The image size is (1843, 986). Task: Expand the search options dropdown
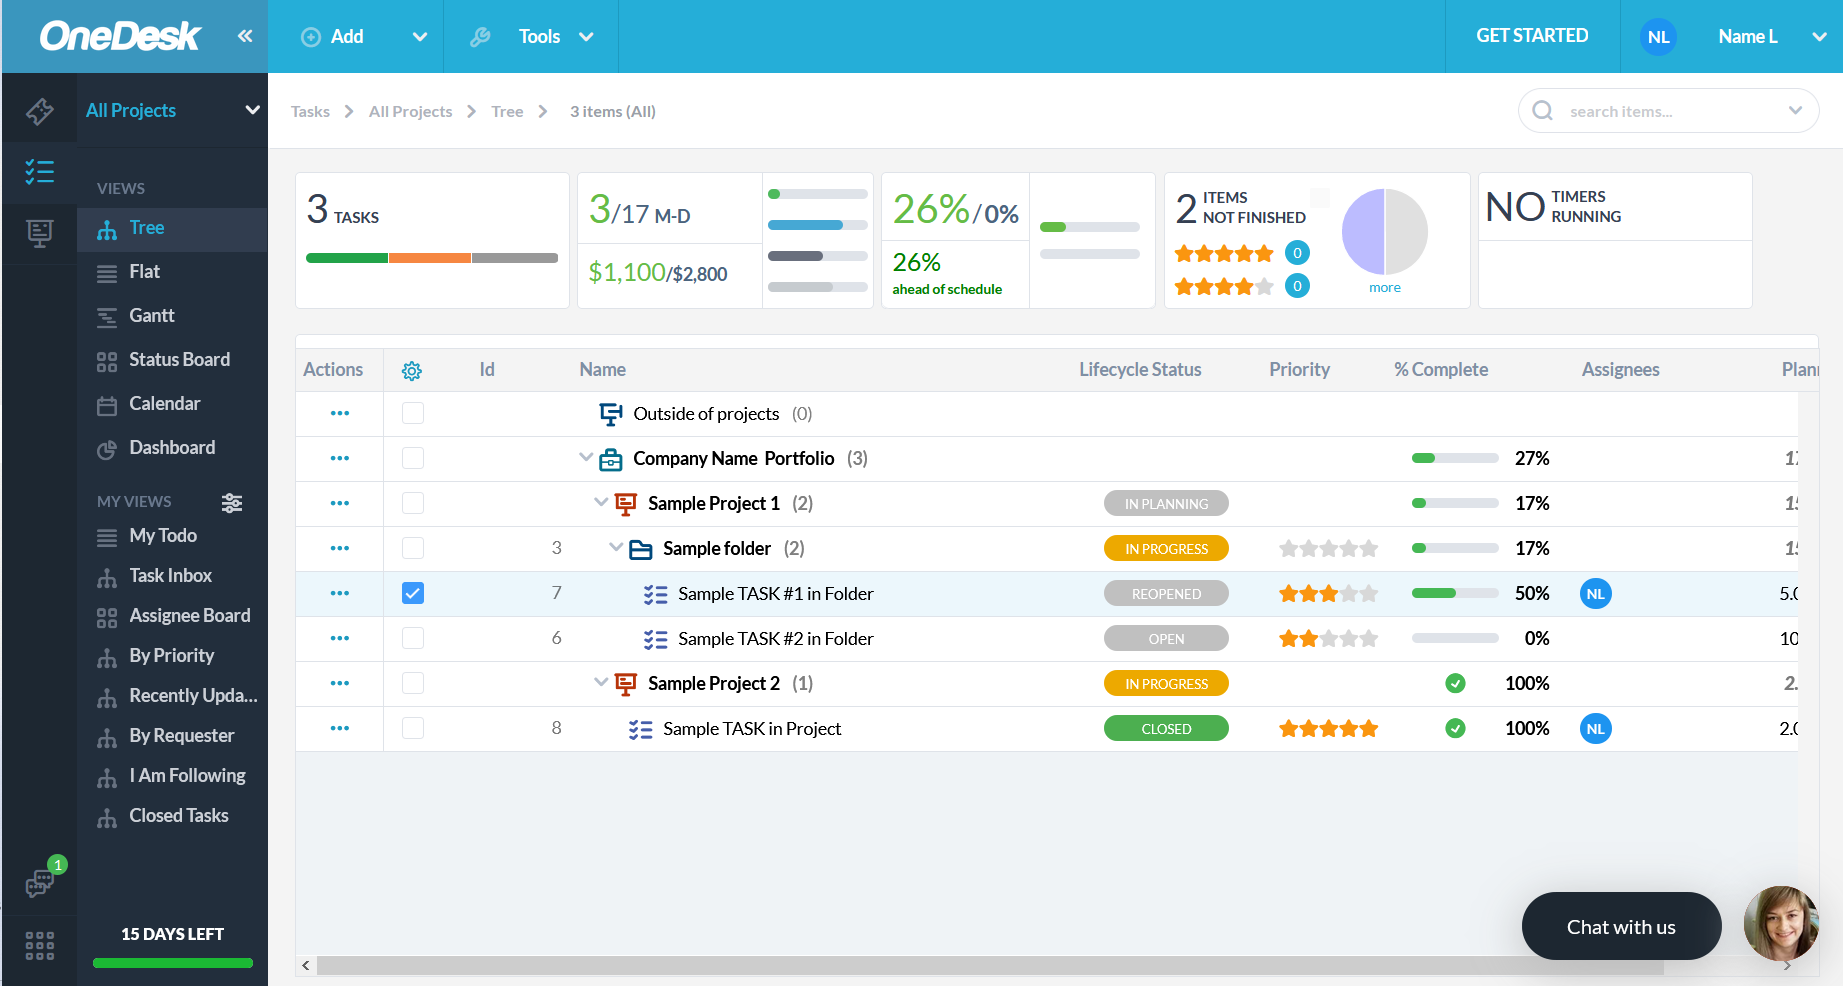coord(1795,110)
